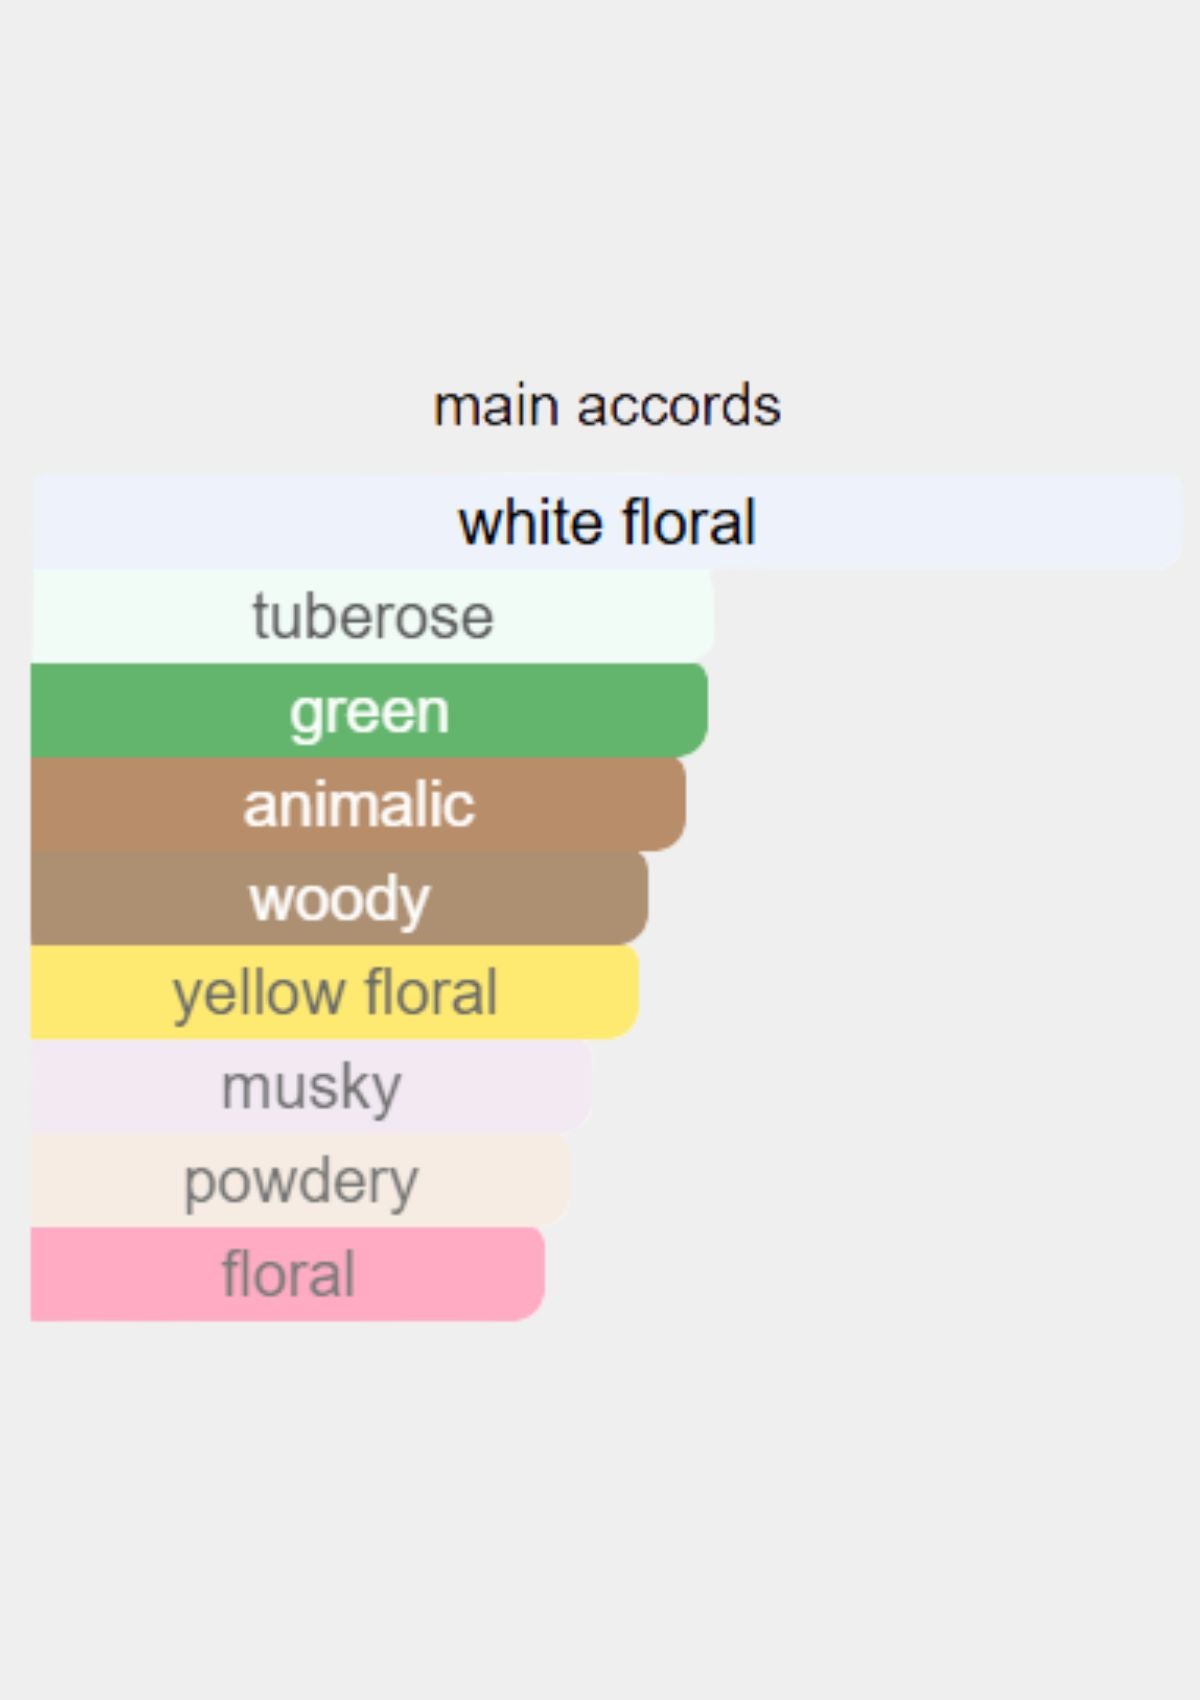Click the yellow floral accord bar
1200x1700 pixels.
coord(335,992)
